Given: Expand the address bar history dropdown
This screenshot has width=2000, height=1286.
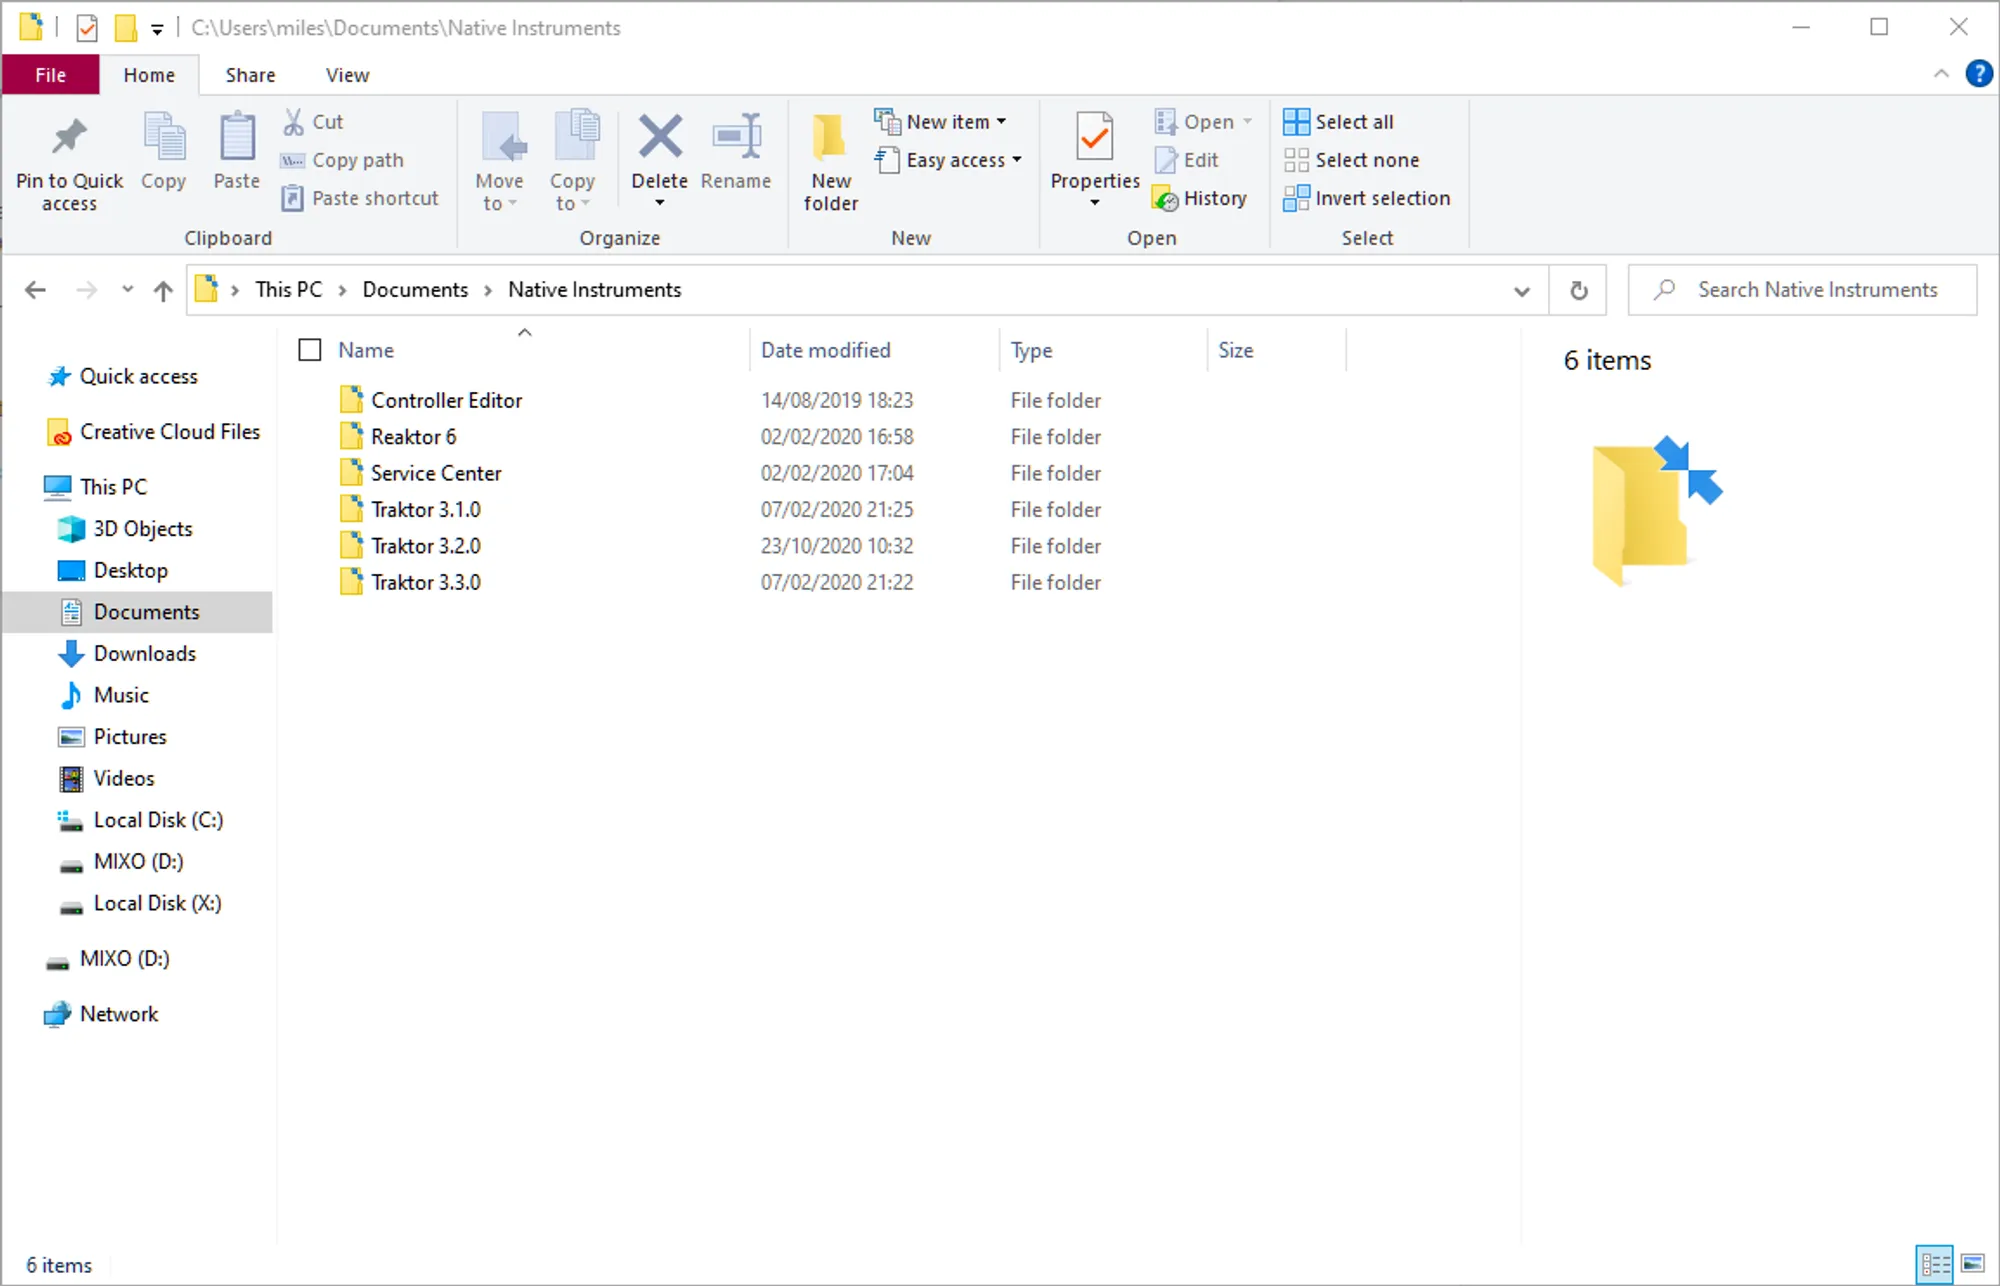Looking at the screenshot, I should [1521, 291].
